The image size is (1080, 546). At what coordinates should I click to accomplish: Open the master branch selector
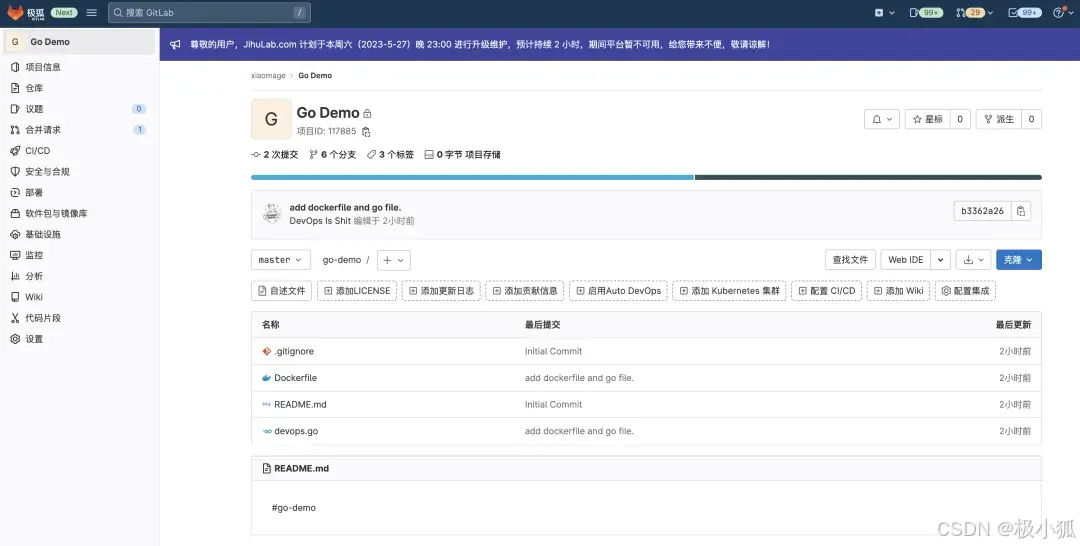(x=280, y=260)
